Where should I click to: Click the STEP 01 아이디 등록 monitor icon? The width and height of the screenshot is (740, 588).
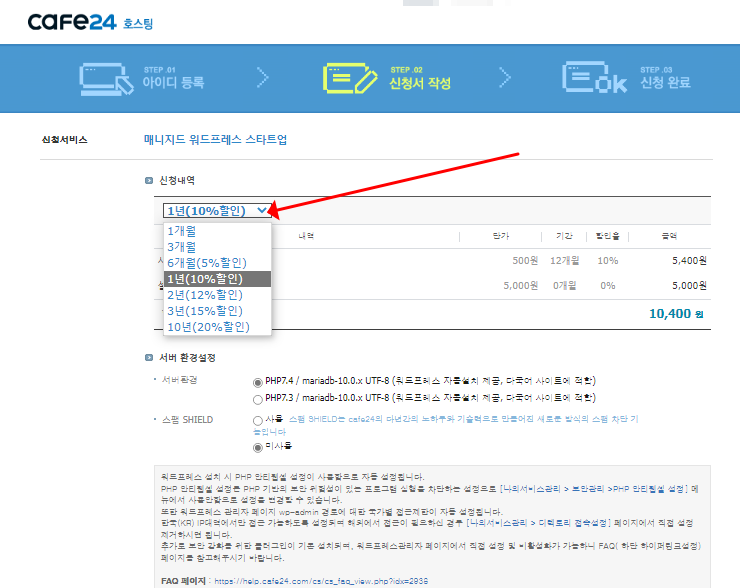(x=107, y=79)
